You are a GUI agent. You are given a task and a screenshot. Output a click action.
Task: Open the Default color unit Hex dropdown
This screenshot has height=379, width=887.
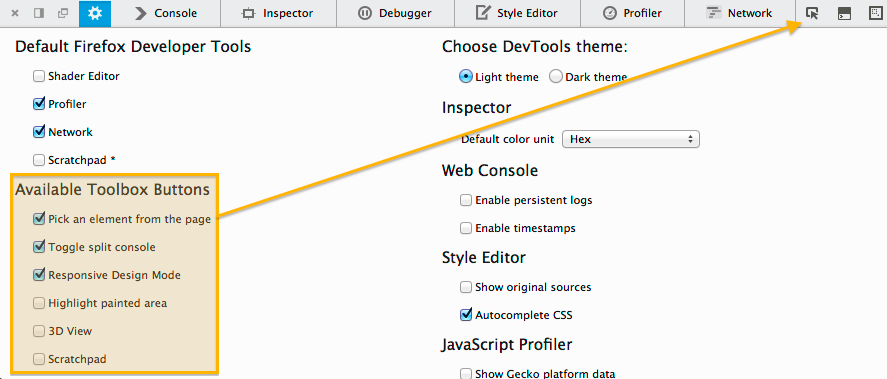coord(631,139)
